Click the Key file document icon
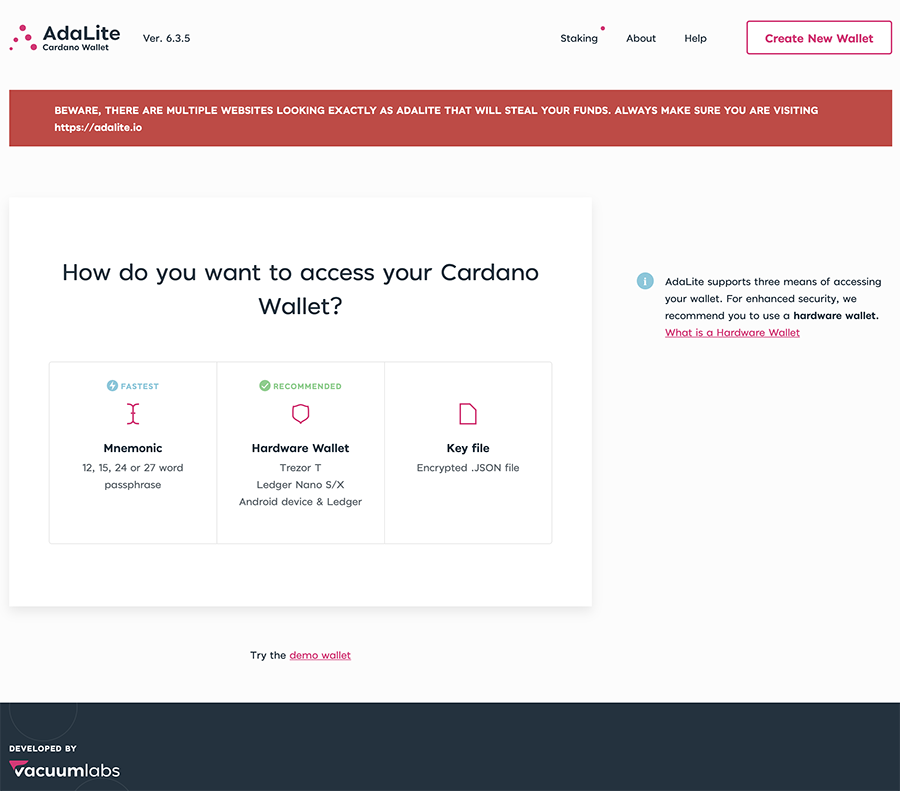The width and height of the screenshot is (900, 791). (468, 413)
